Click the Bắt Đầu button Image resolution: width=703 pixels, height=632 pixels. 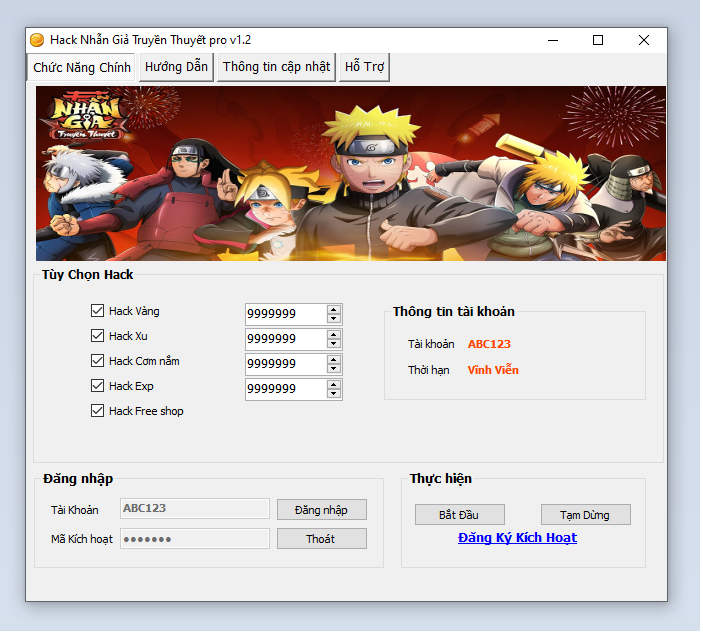459,515
